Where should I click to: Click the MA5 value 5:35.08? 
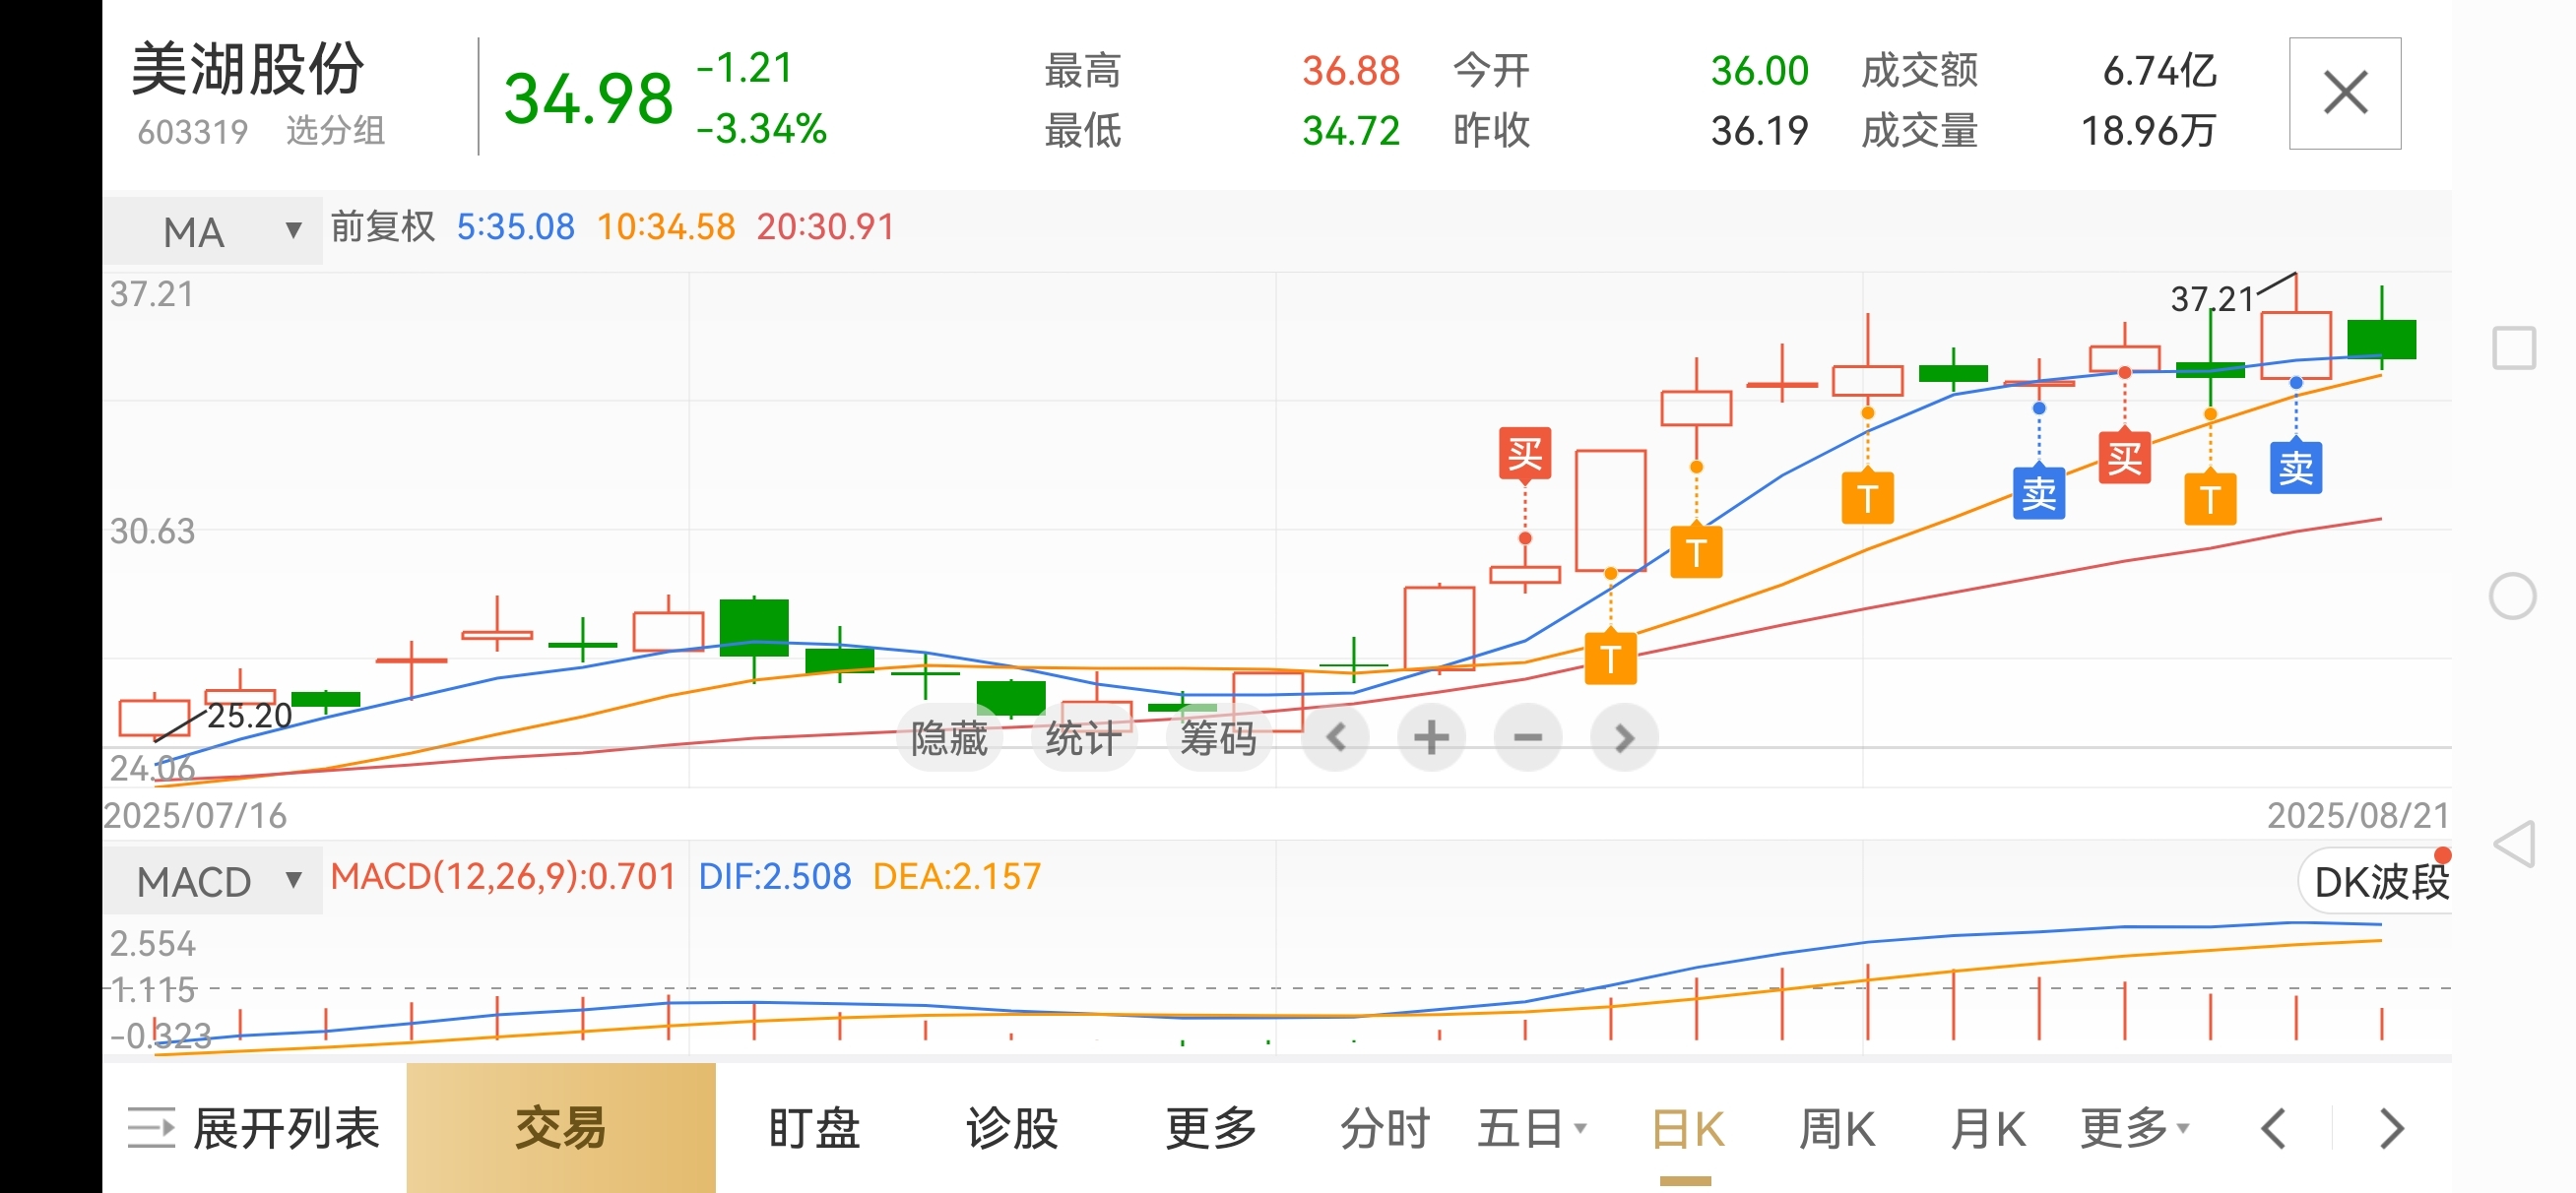[x=516, y=227]
